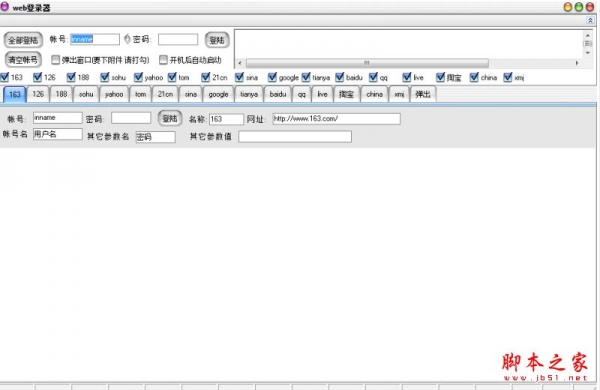Switch to the baidu tab

[278, 94]
